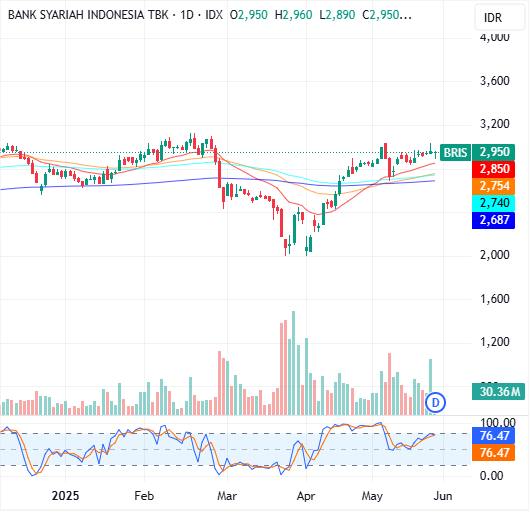Viewport: 529px width, 511px height.
Task: Click the BRIS symbol price tag
Action: coord(455,152)
